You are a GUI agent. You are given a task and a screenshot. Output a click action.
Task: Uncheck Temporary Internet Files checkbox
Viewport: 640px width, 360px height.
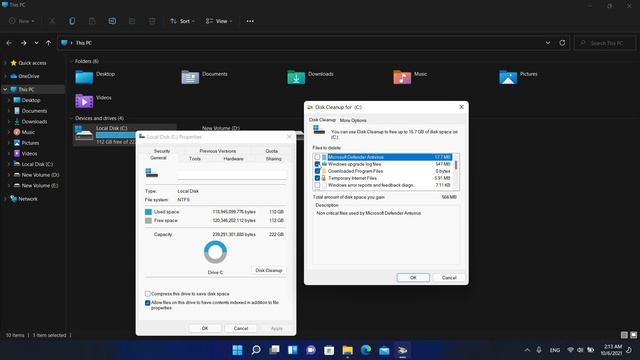coord(317,178)
